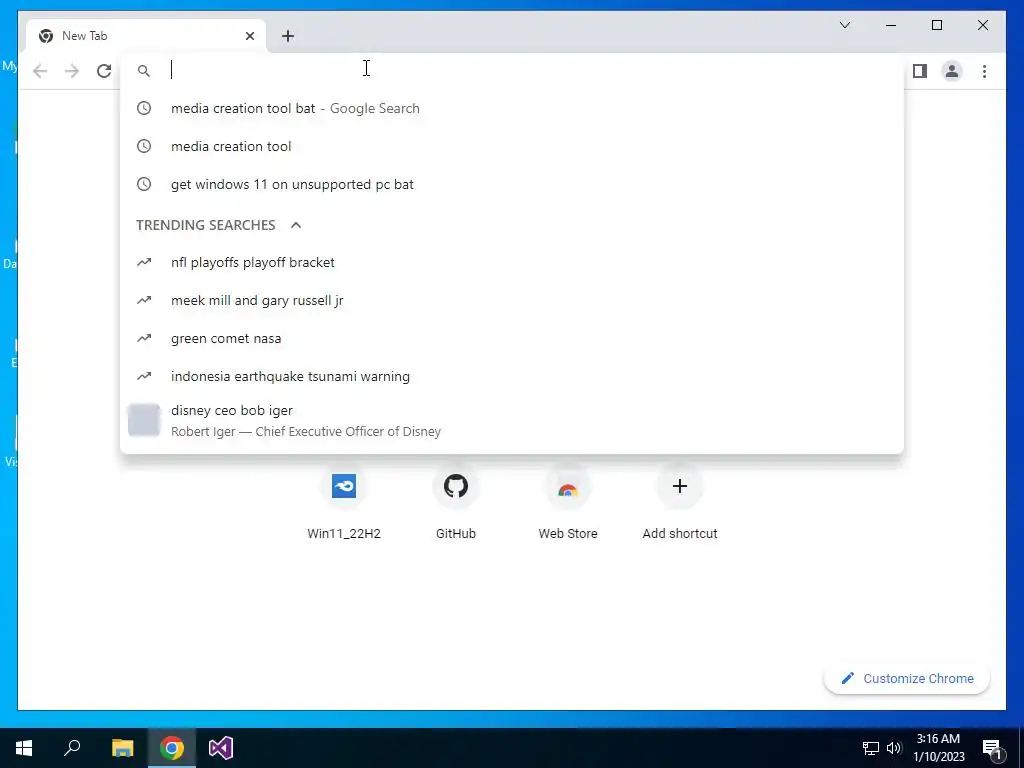Click the network tray icon
Viewport: 1024px width, 768px height.
click(x=870, y=748)
